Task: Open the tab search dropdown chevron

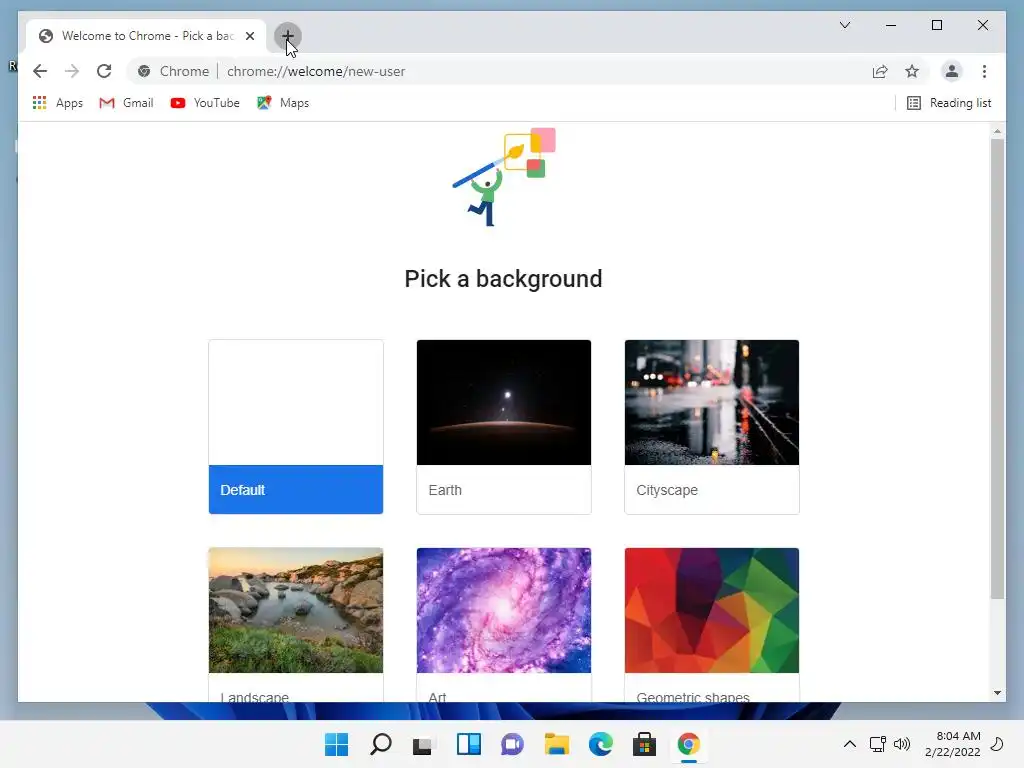Action: 844,25
